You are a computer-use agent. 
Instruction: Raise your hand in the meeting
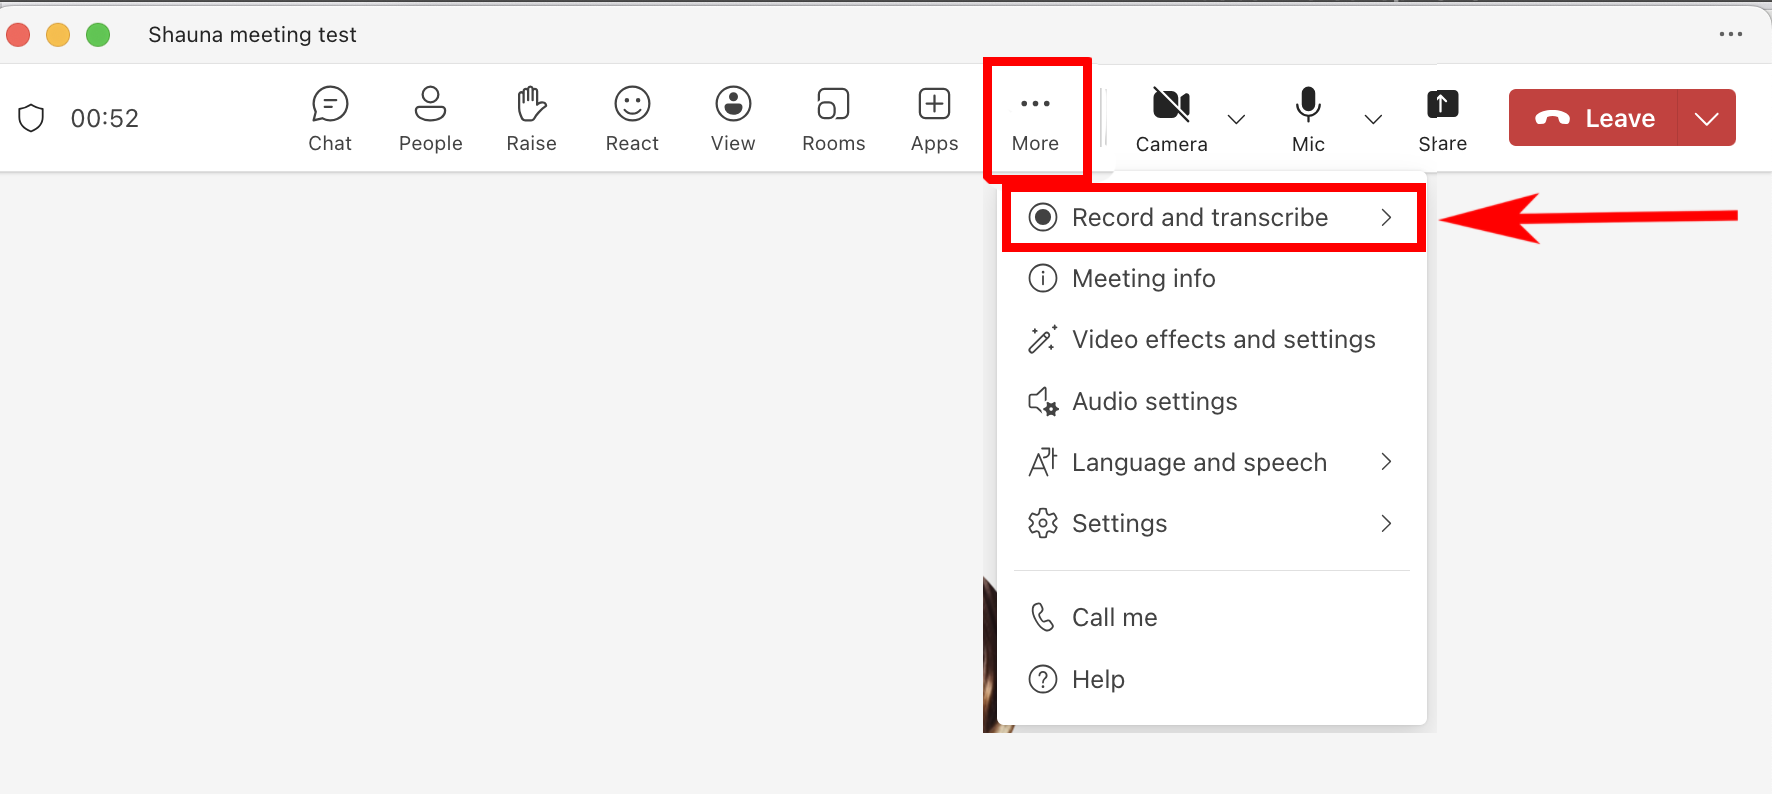(531, 118)
